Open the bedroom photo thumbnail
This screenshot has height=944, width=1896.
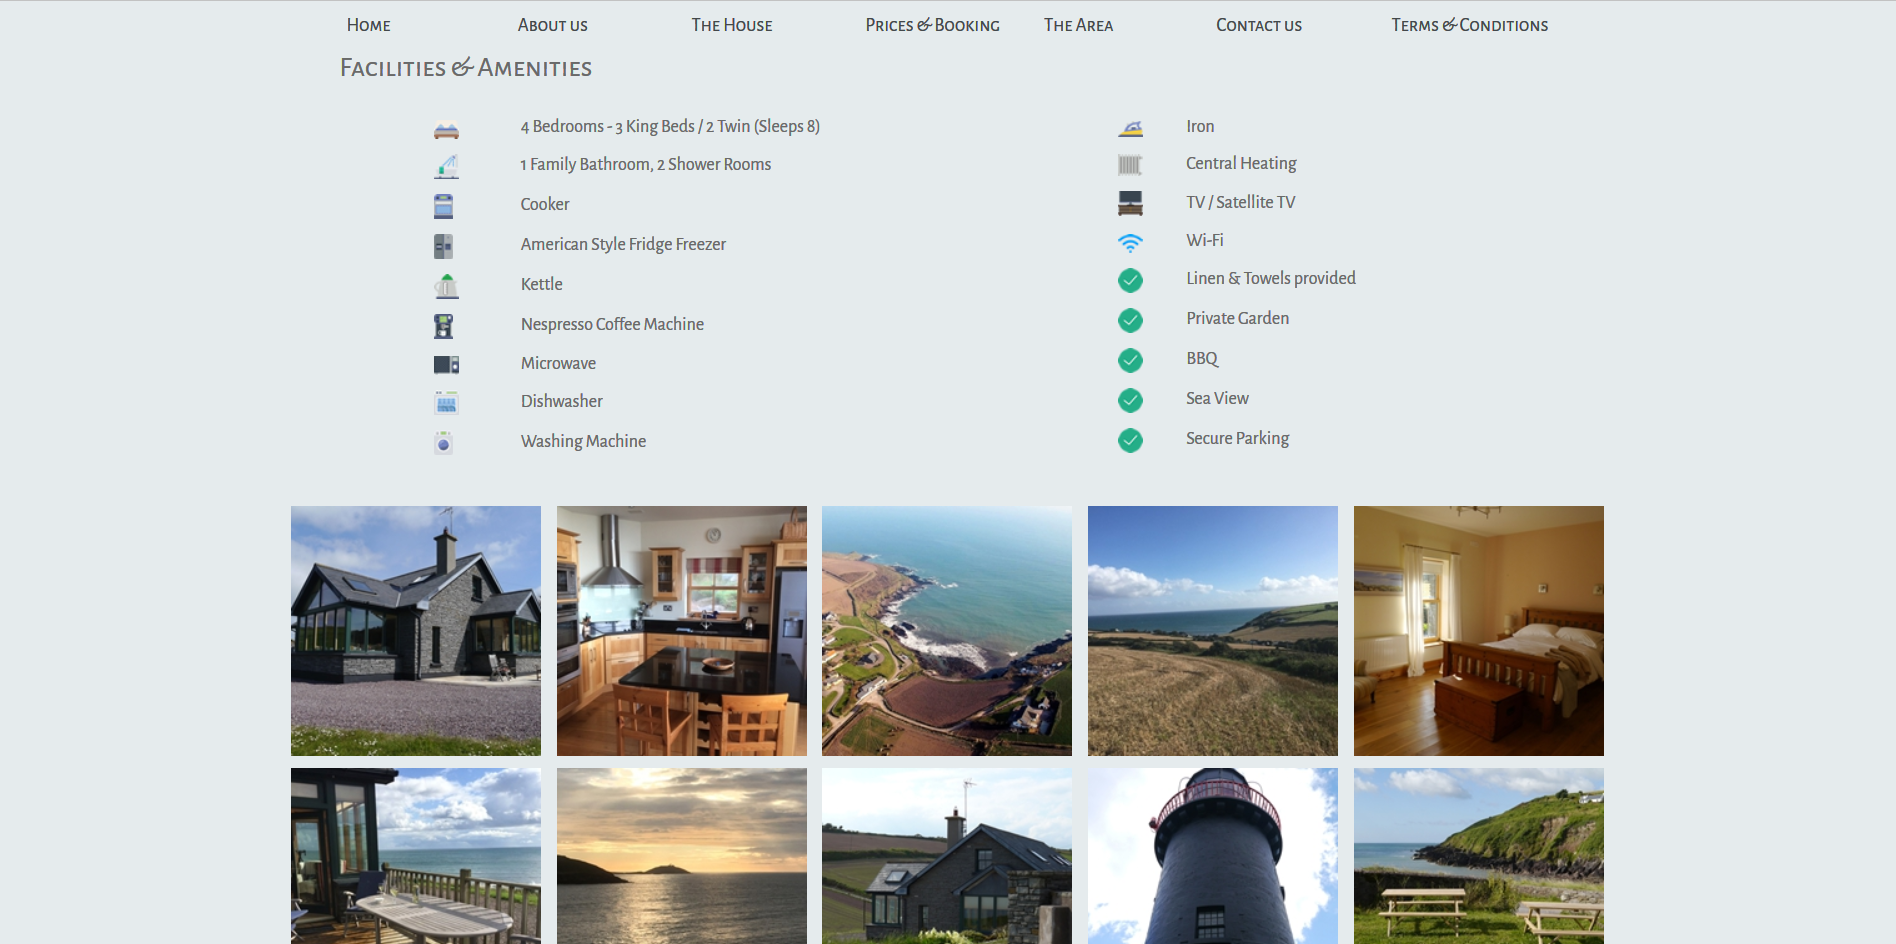pos(1478,630)
